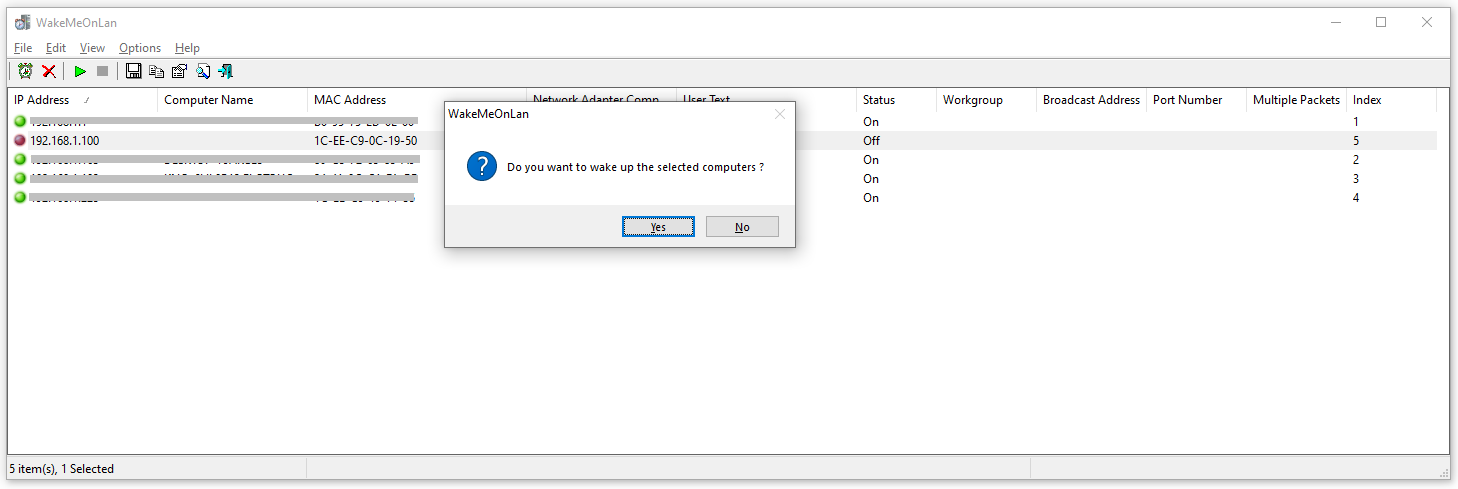Click the copy selected items icon
Screen dimensions: 1458x489
157,71
